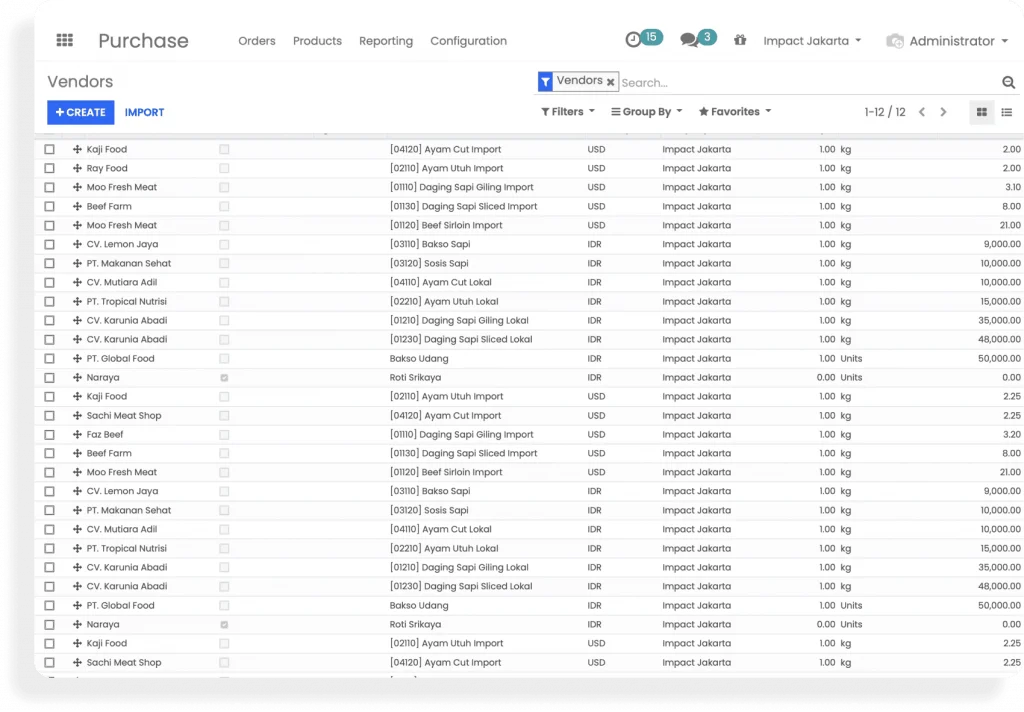
Task: Remove the Vendors filter tag
Action: 610,82
